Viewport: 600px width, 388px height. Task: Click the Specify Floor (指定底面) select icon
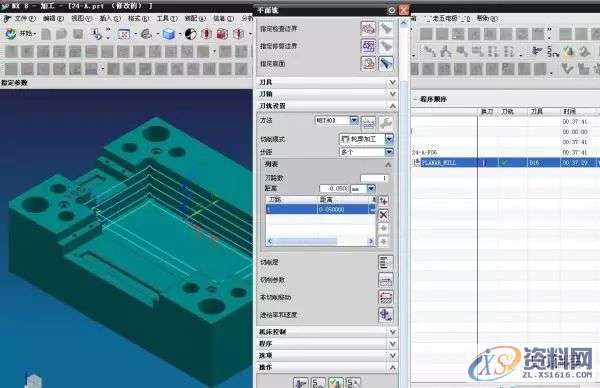(x=368, y=64)
